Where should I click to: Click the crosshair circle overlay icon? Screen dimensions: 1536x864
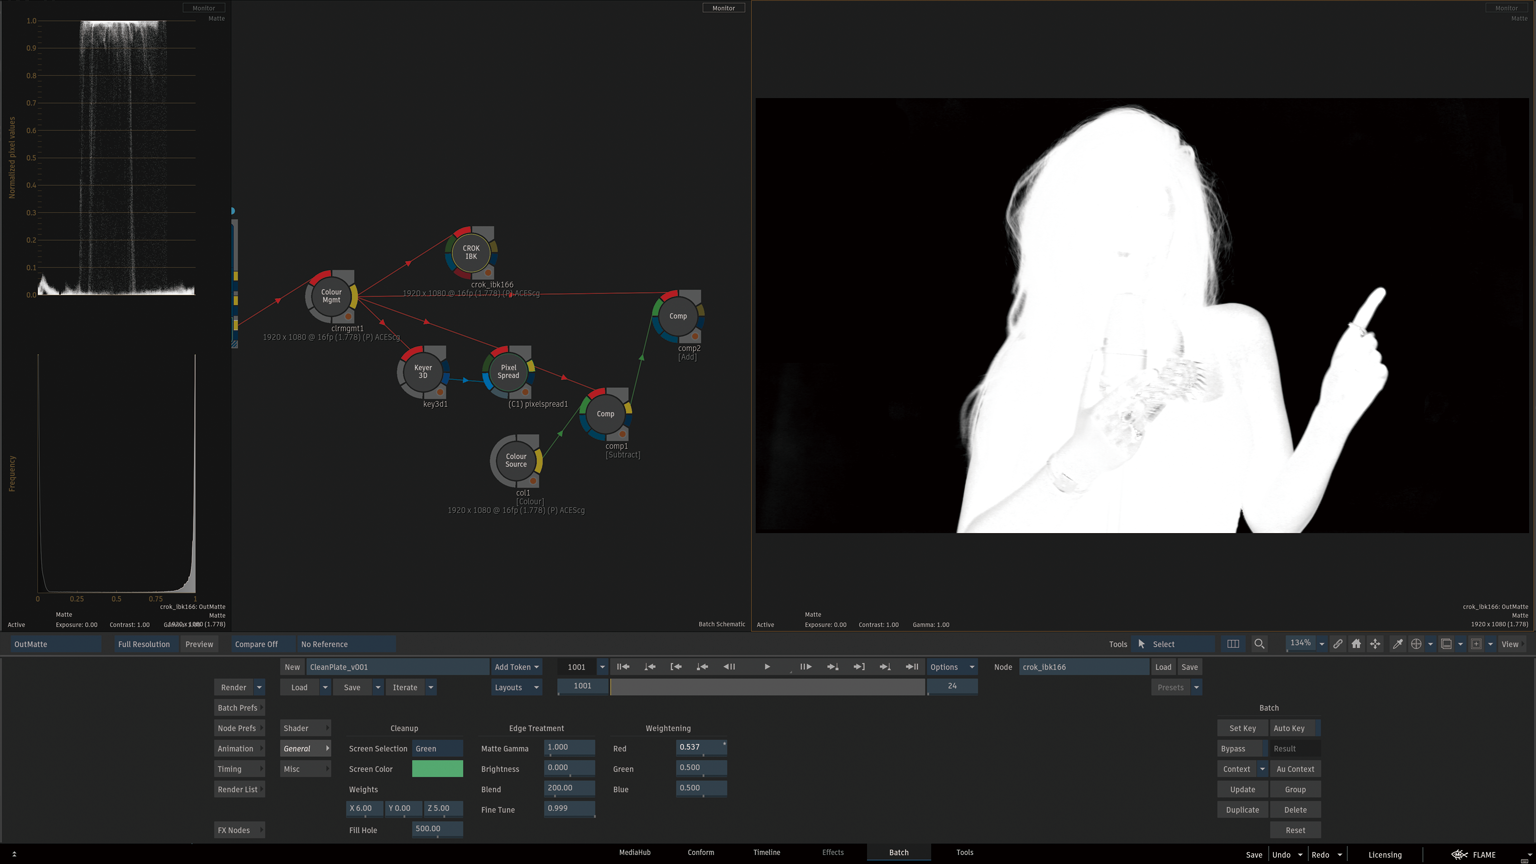(x=1416, y=644)
